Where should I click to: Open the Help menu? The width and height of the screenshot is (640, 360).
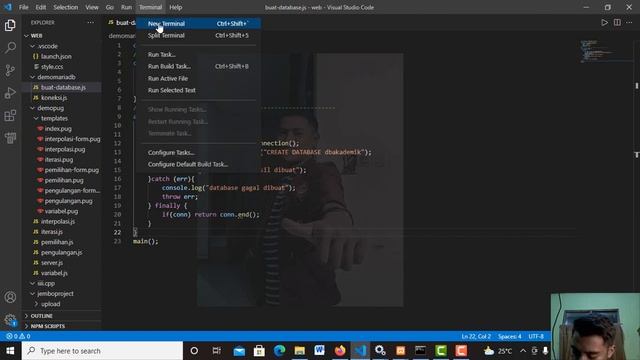[x=176, y=7]
